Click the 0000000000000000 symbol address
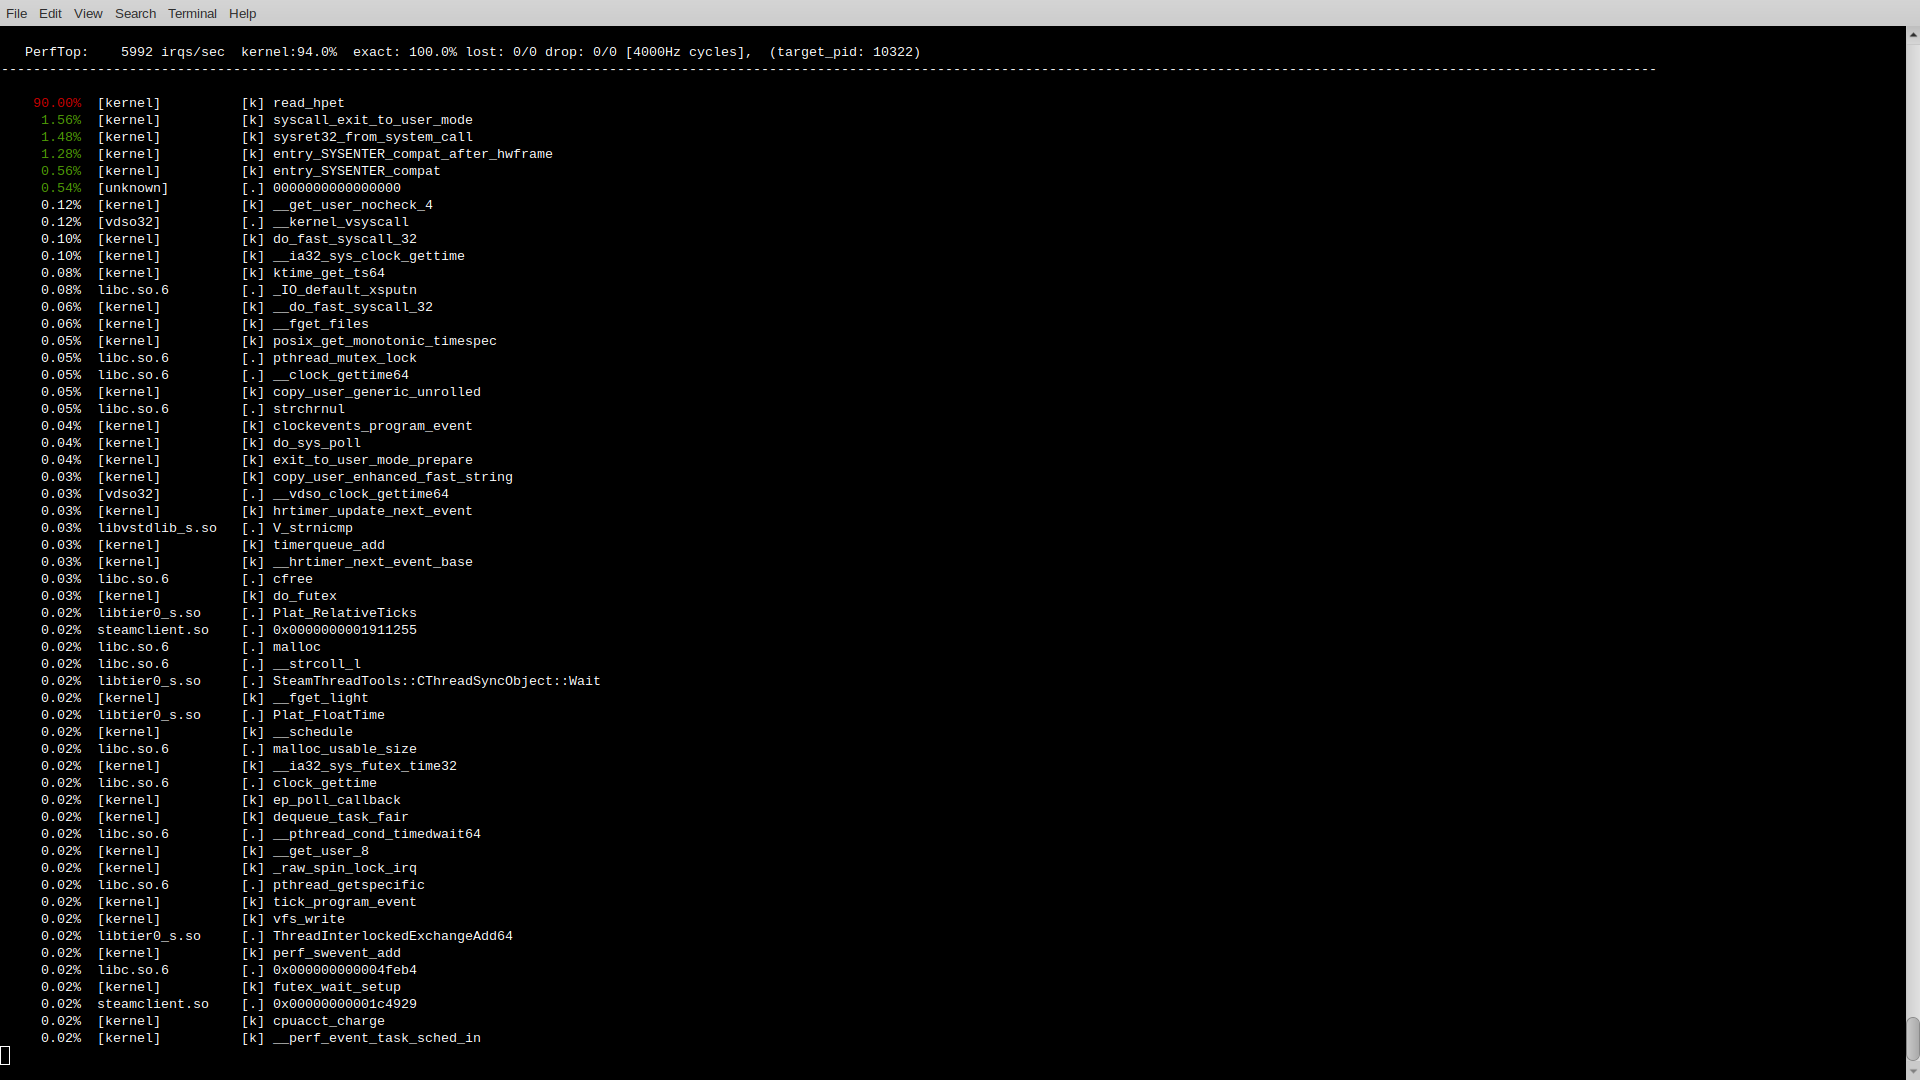The image size is (1920, 1080). 336,188
